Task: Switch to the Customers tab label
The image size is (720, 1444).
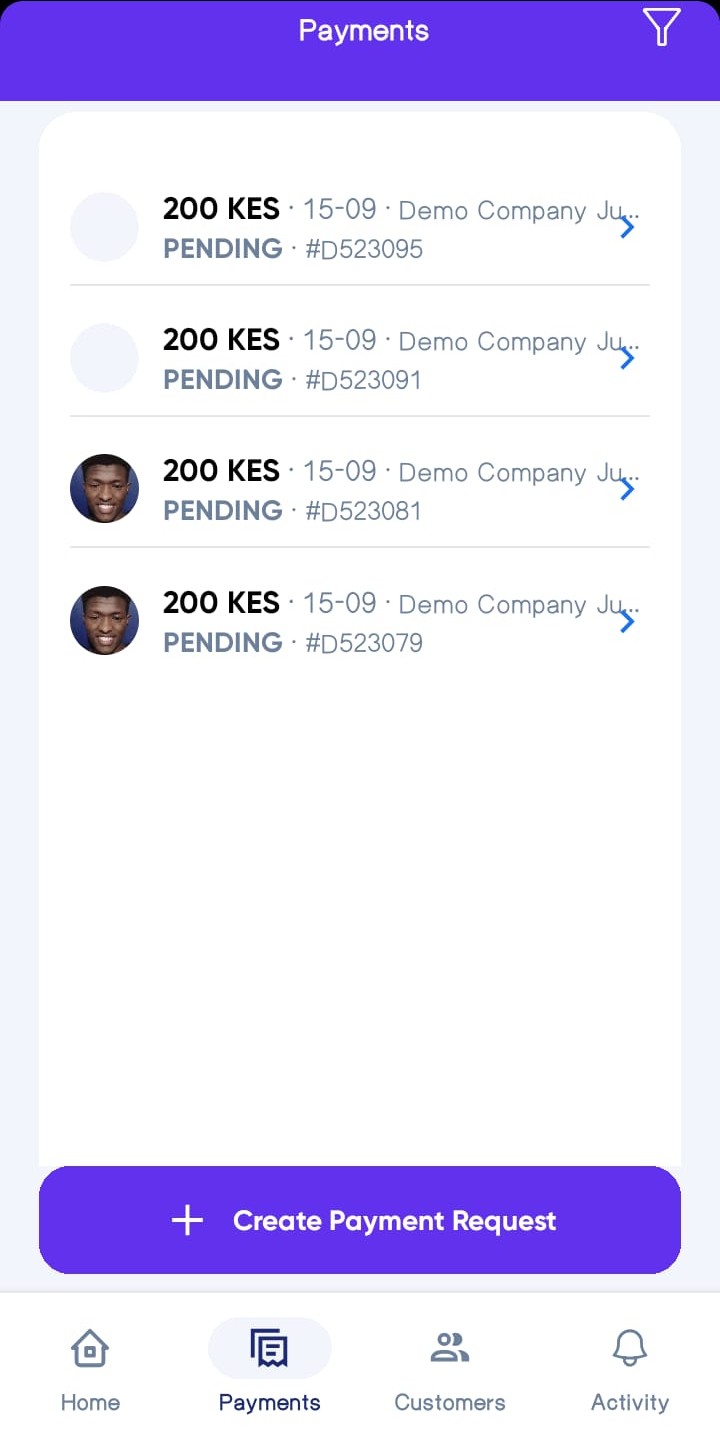Action: [x=450, y=1402]
